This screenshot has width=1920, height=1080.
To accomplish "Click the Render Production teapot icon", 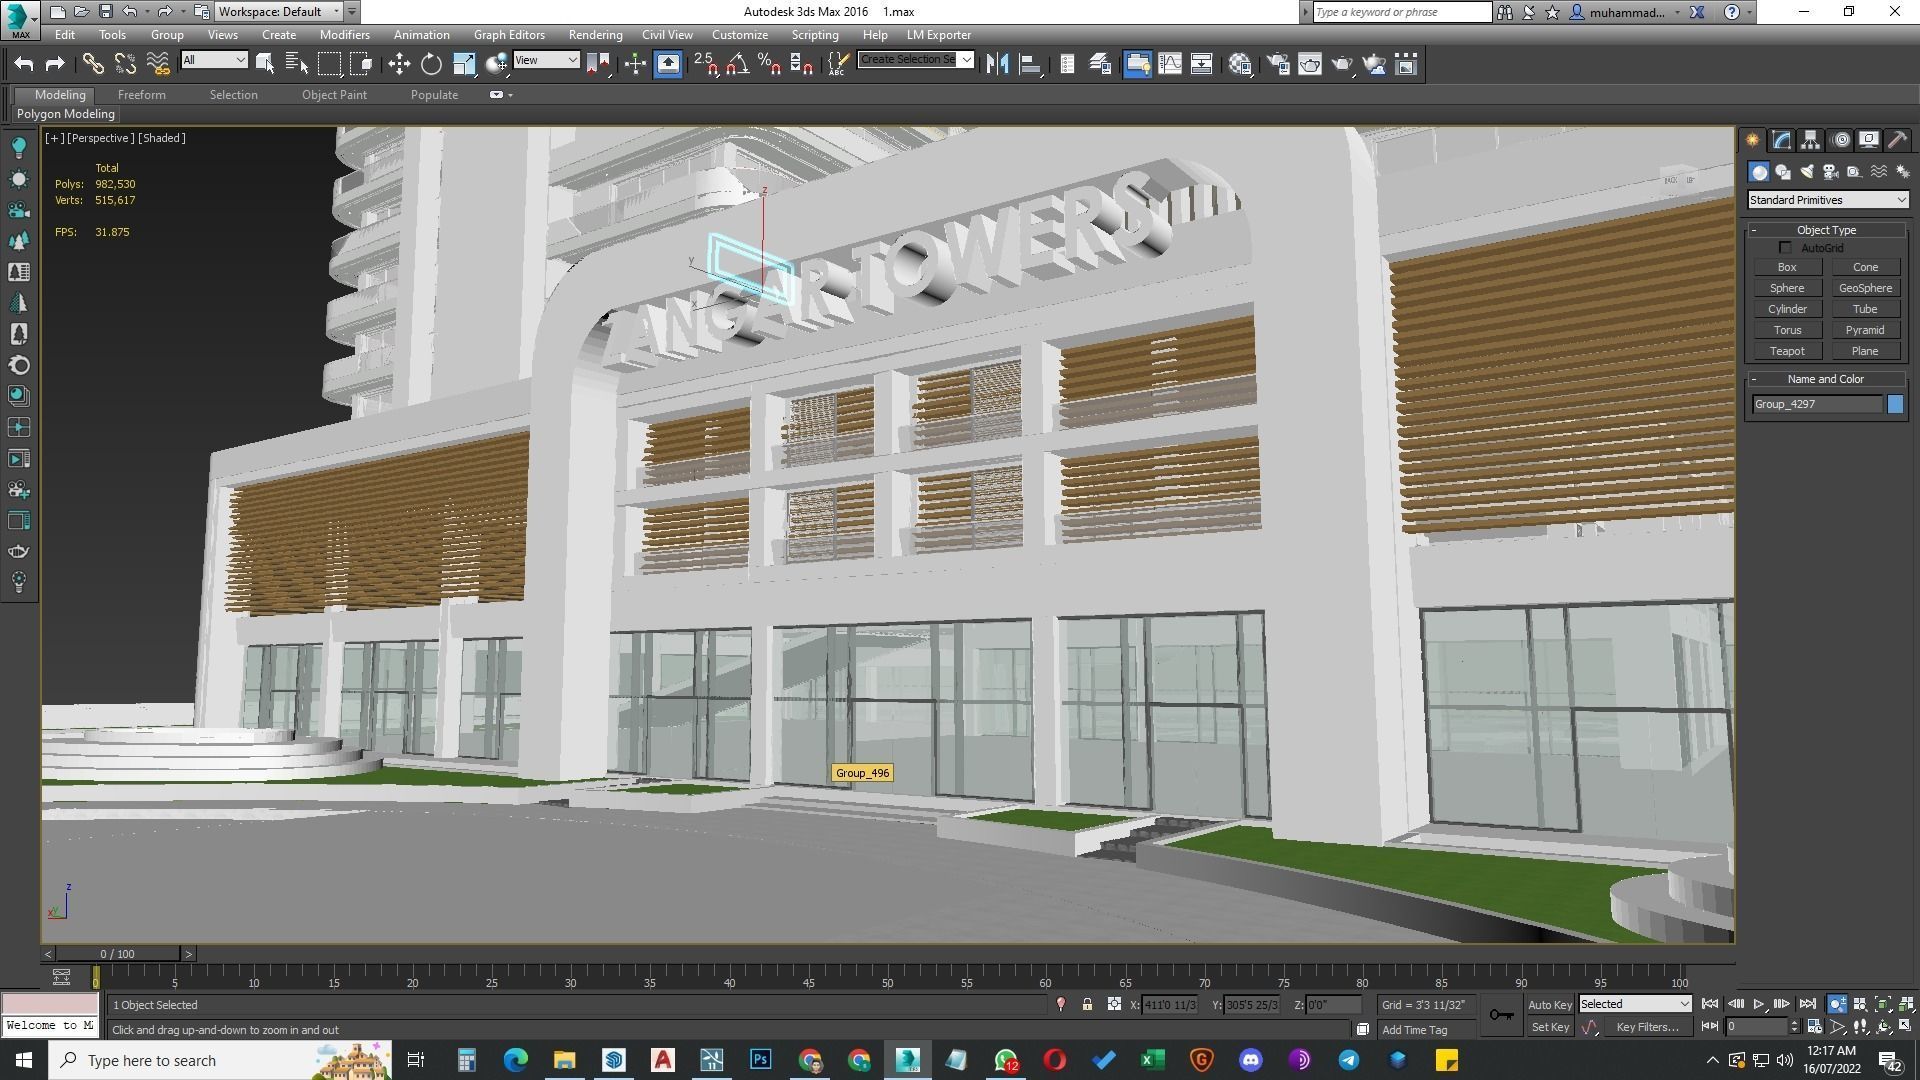I will pos(1341,64).
